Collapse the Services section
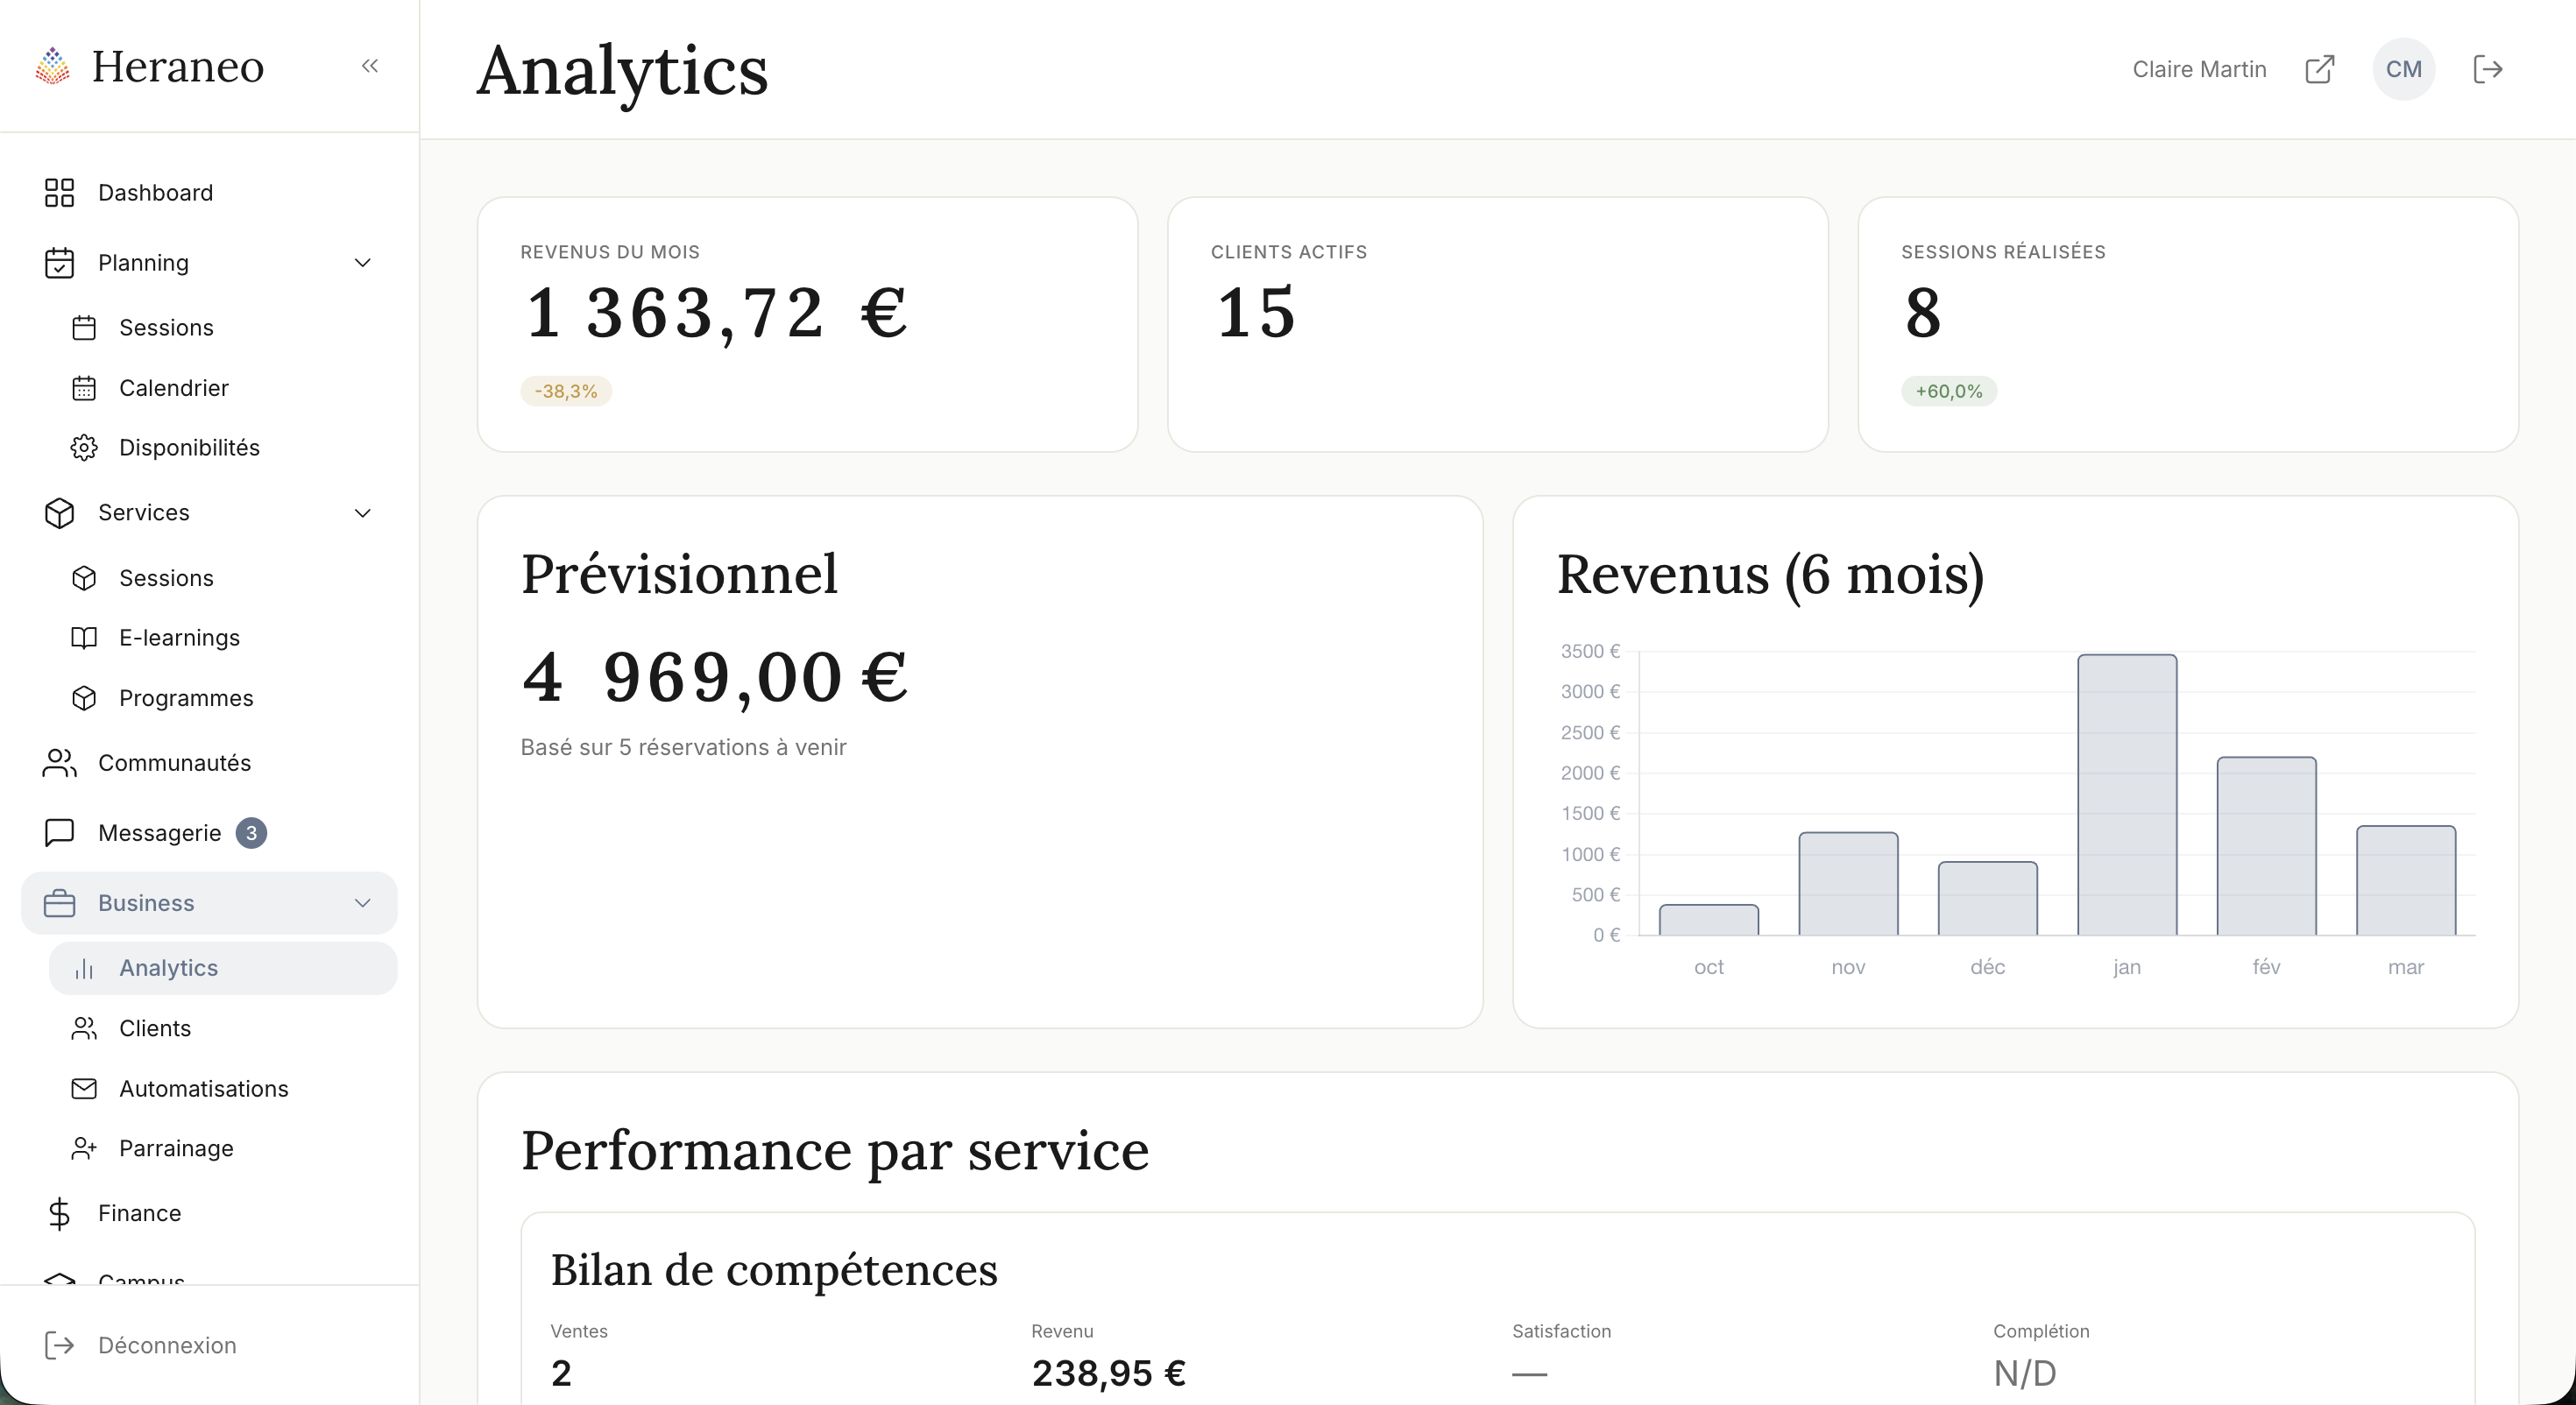The image size is (2576, 1405). pyautogui.click(x=363, y=513)
